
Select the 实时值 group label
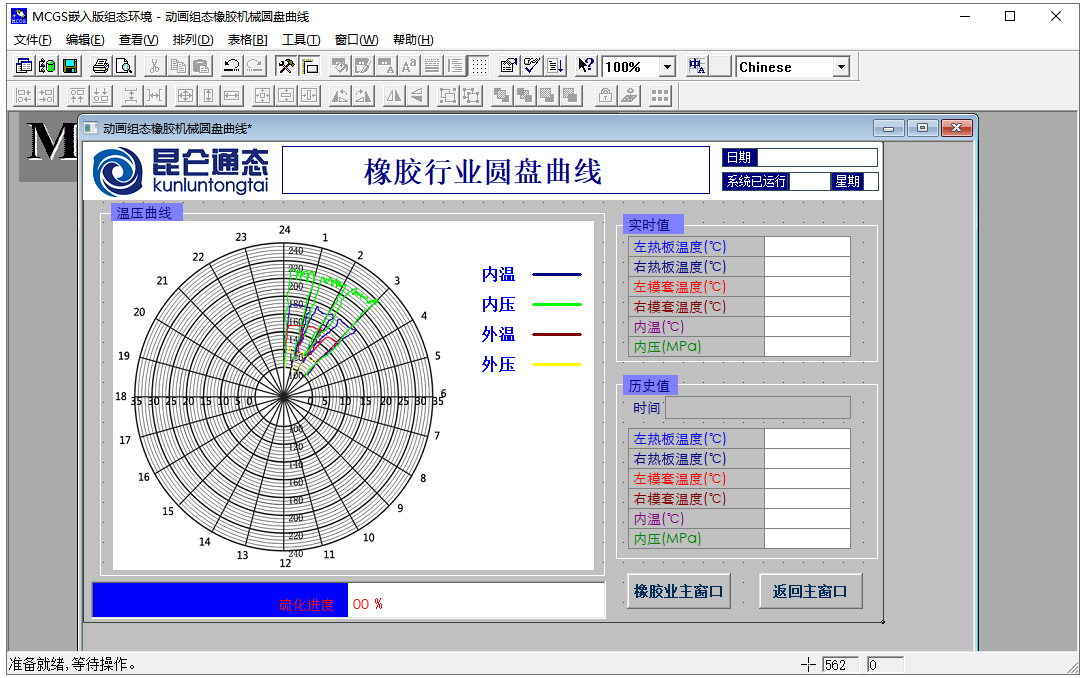(653, 224)
